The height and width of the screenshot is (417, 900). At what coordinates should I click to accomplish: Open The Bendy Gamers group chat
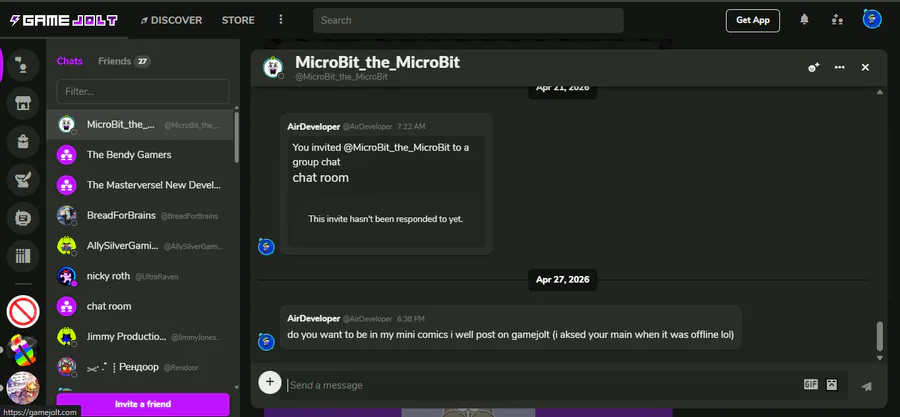point(140,154)
